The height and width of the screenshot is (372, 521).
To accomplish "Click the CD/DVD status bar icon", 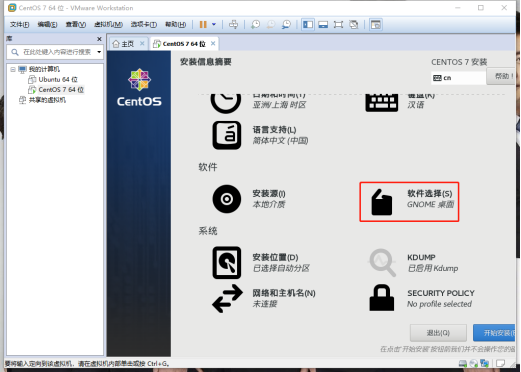I will 473,363.
